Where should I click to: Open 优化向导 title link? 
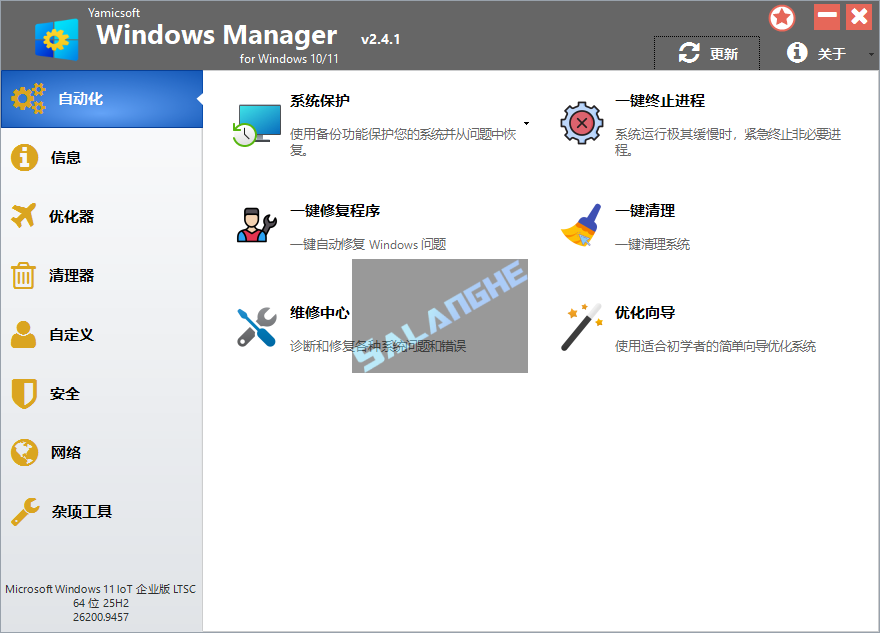pyautogui.click(x=645, y=313)
